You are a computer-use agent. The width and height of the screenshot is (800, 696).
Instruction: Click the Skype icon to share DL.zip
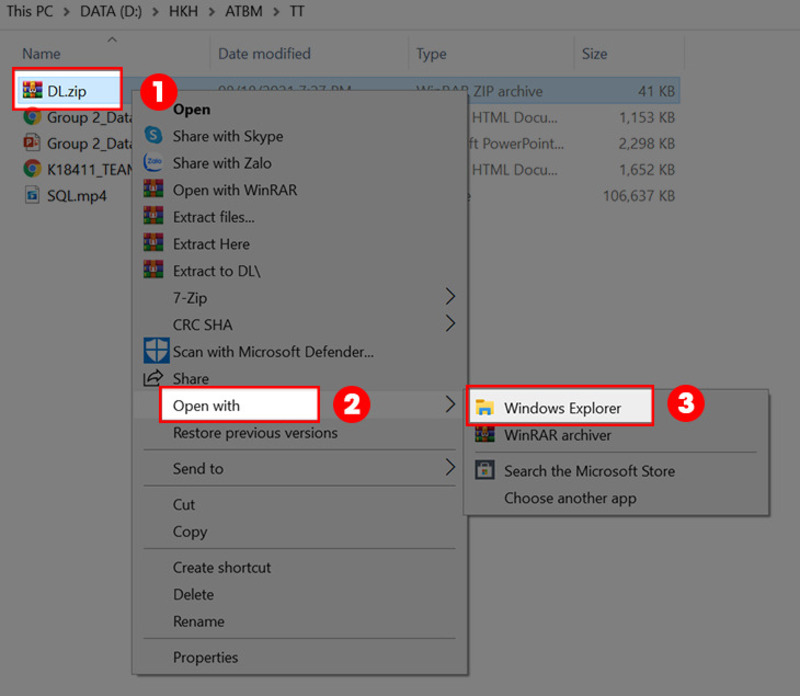coord(155,136)
